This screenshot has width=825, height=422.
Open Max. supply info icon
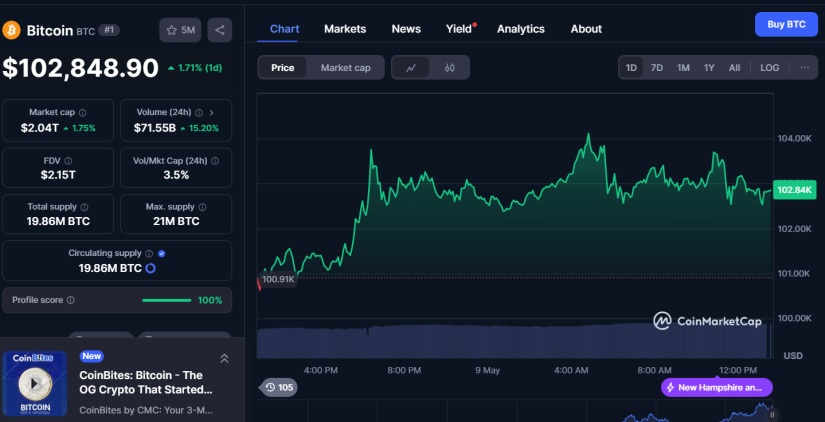point(203,207)
